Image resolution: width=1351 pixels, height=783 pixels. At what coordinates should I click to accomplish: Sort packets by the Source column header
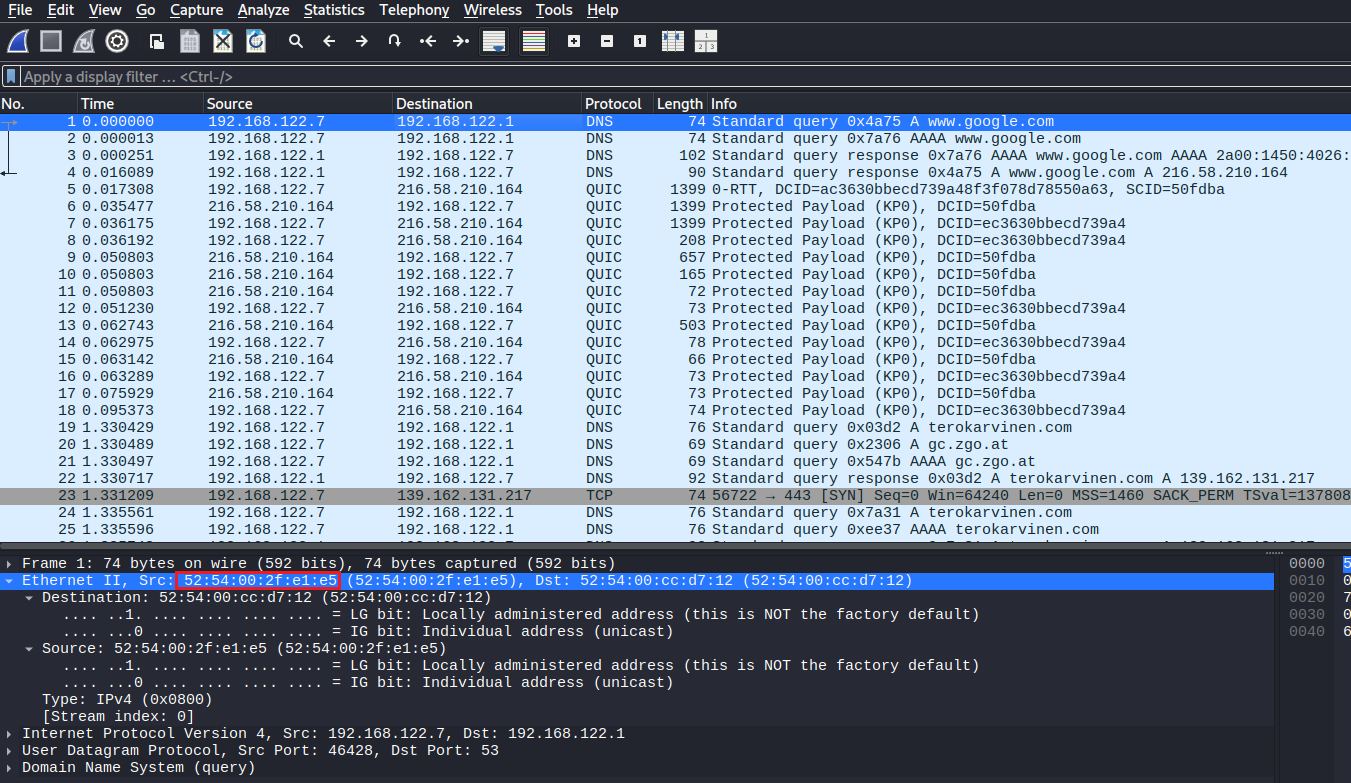(229, 104)
